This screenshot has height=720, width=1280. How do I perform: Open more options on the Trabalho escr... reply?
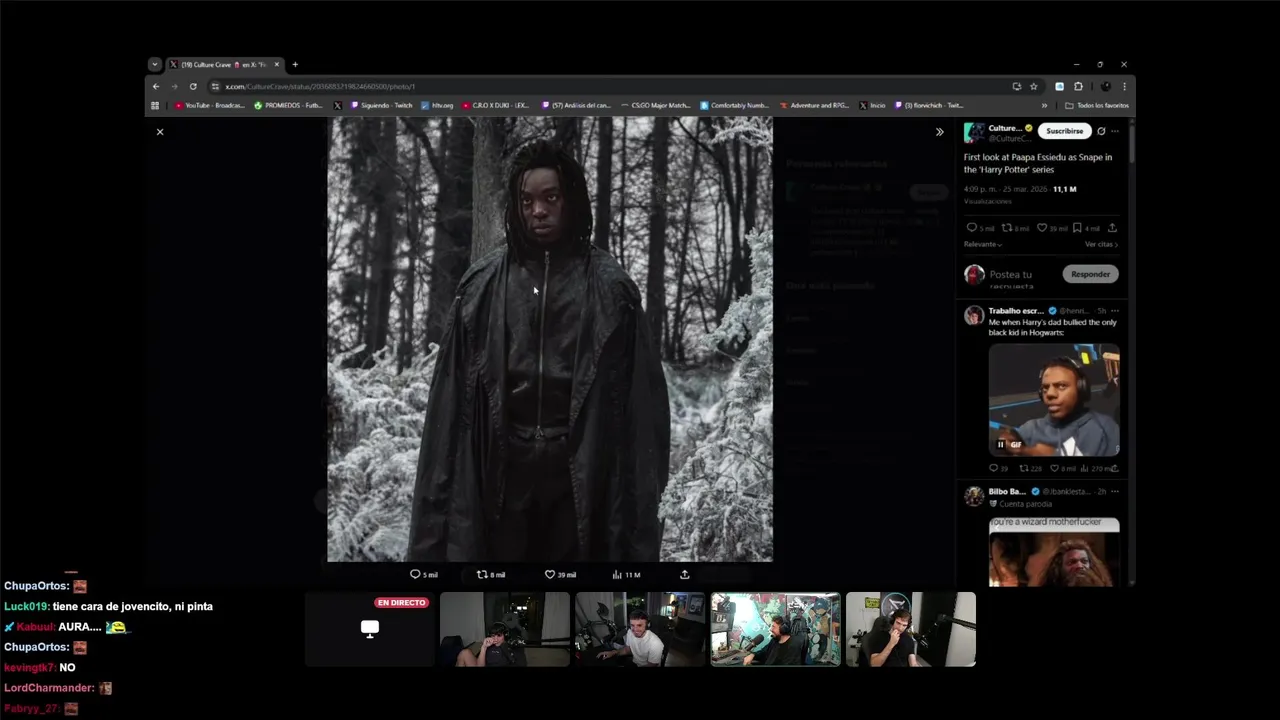click(x=1115, y=311)
